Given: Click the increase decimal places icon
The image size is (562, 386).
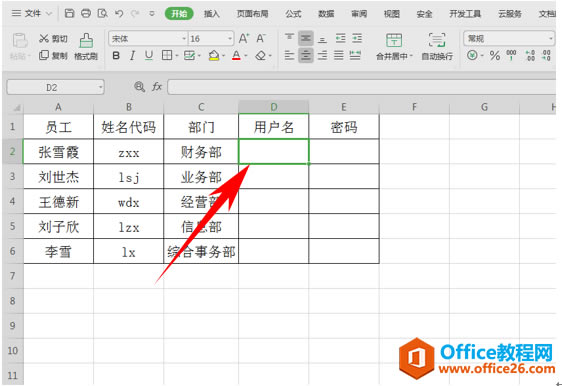Looking at the screenshot, I should click(530, 55).
